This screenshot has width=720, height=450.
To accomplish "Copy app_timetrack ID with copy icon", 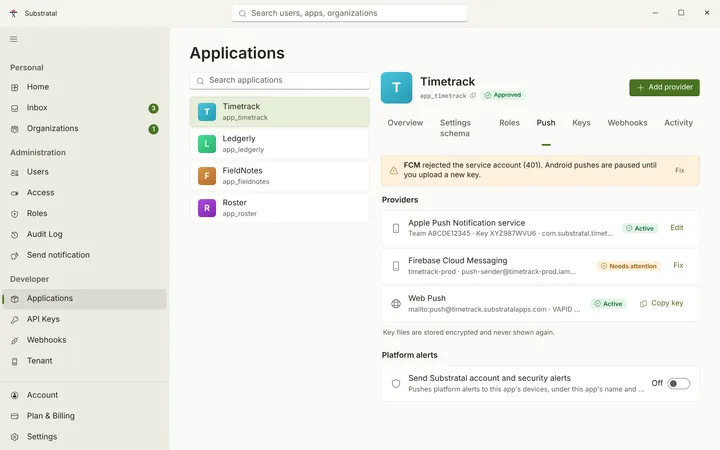I will pos(473,96).
